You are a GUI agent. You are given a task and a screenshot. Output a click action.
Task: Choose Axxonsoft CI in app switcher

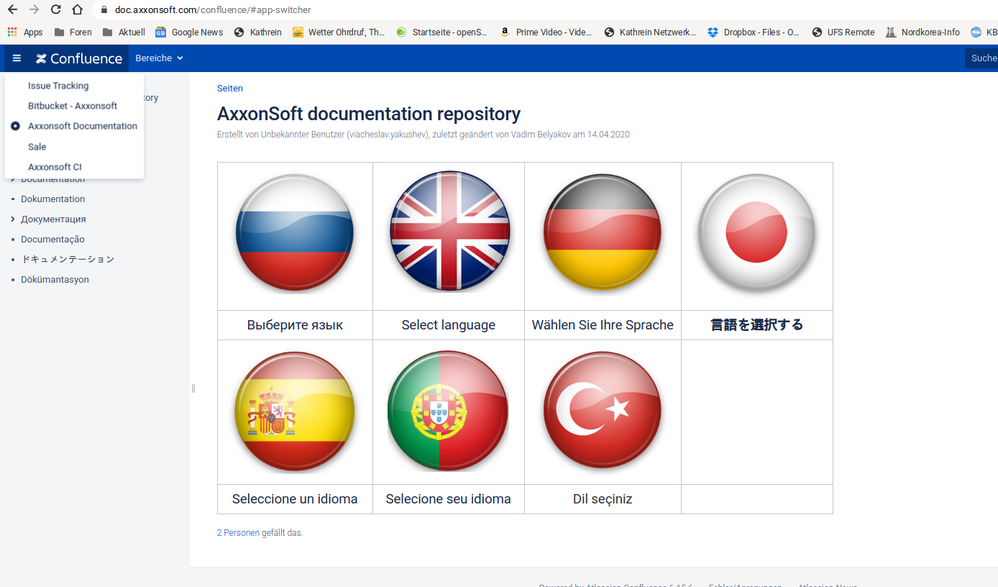pyautogui.click(x=55, y=167)
